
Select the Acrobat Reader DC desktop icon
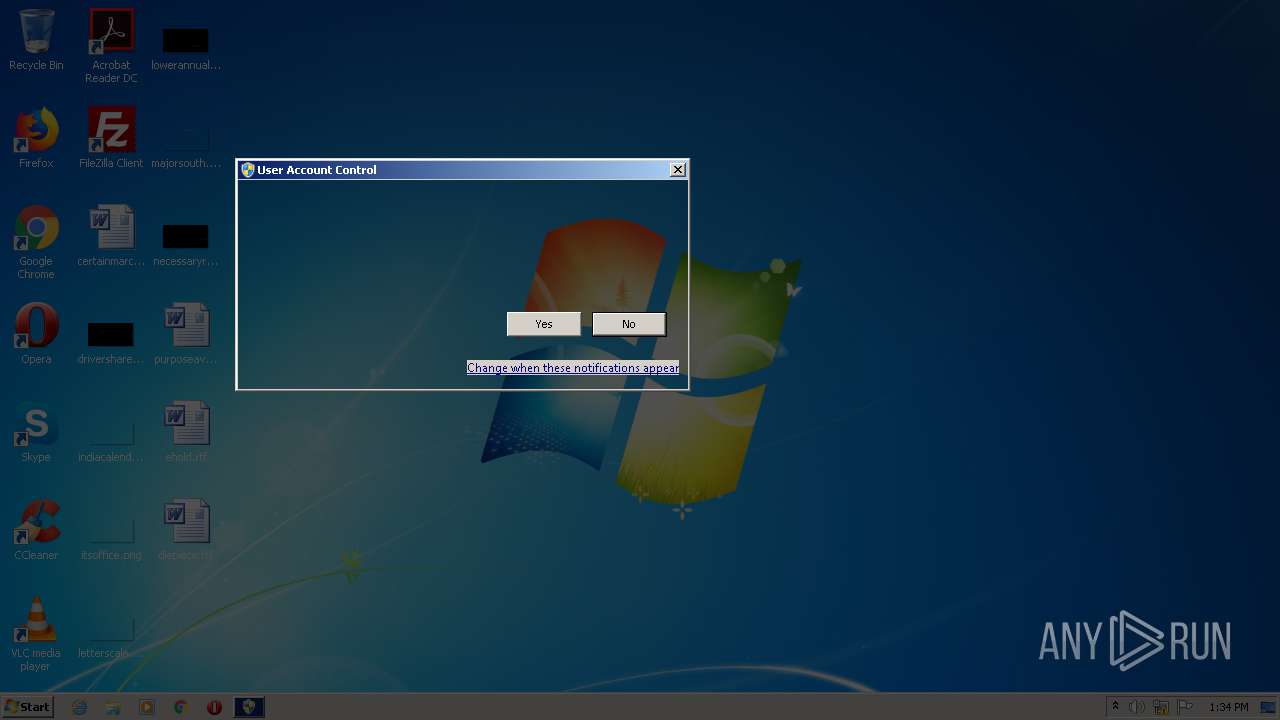[x=111, y=46]
